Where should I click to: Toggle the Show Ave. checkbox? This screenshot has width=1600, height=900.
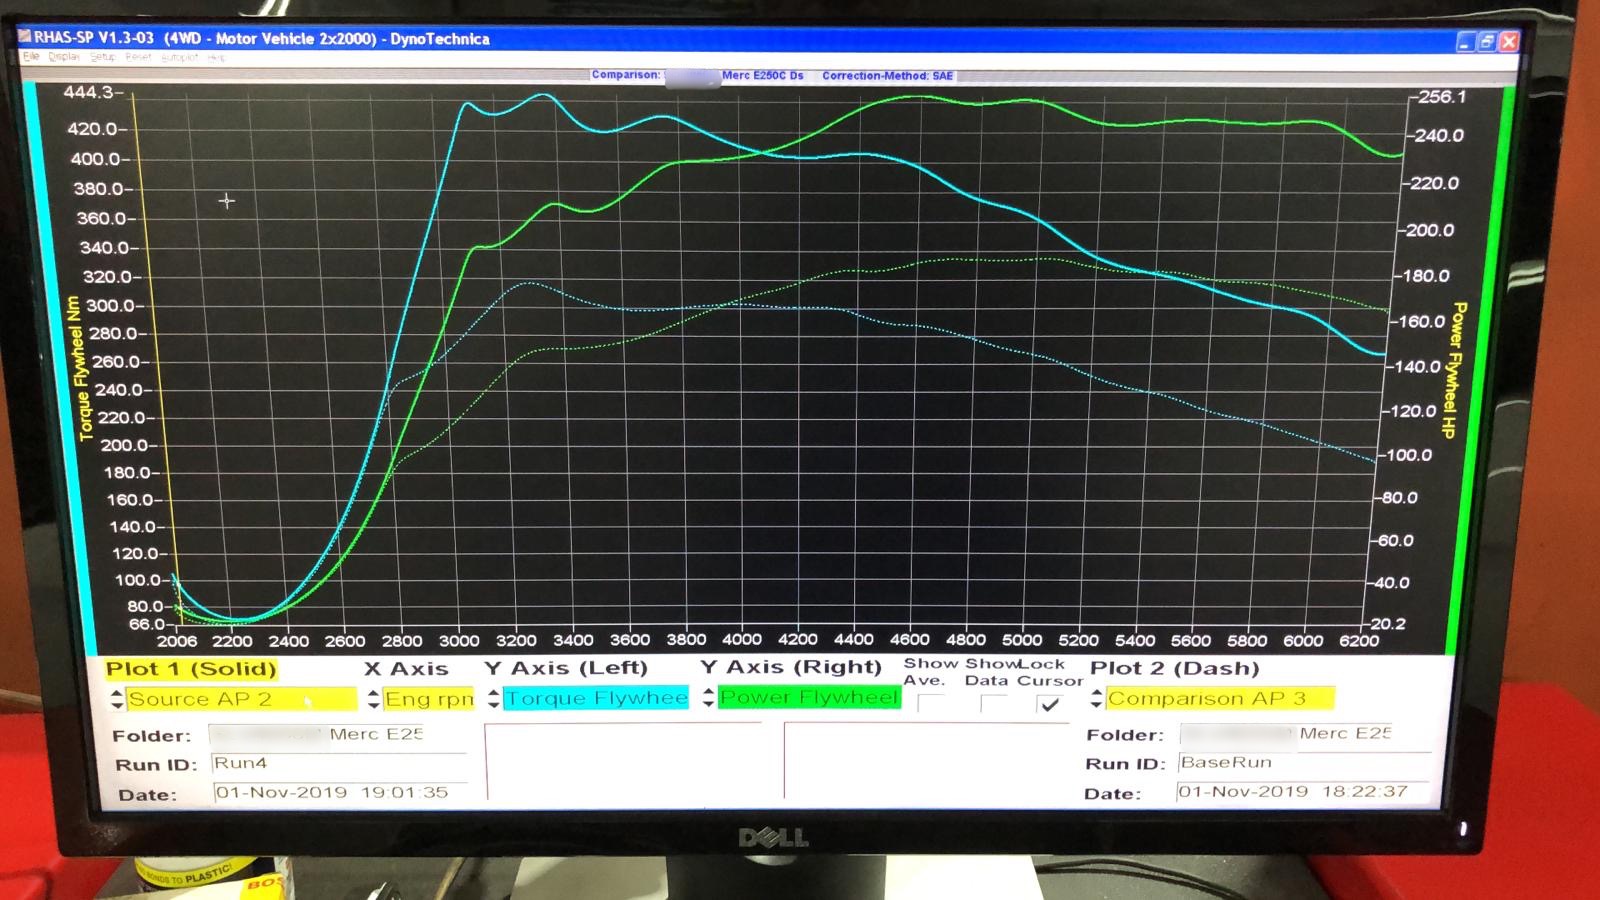[x=930, y=703]
